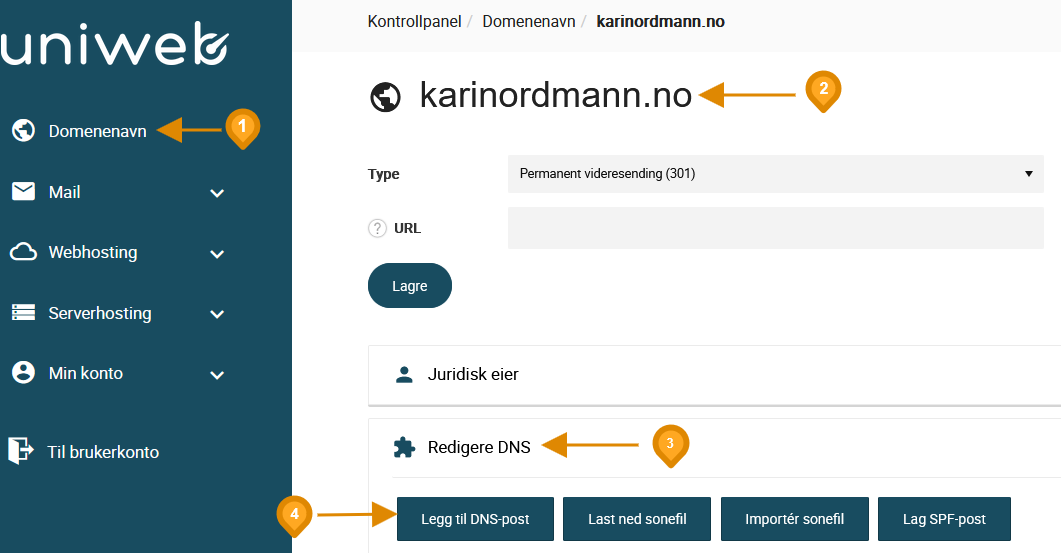The height and width of the screenshot is (553, 1061).
Task: Open the Juridisk eier section
Action: click(x=715, y=375)
